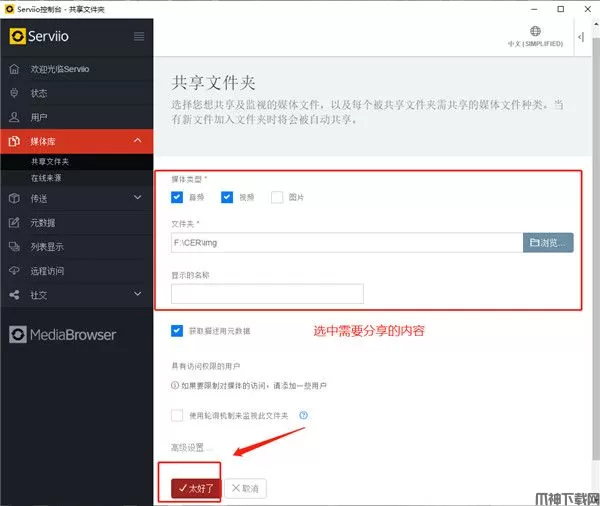Click the users (用户) sidebar icon
This screenshot has width=600, height=506.
pos(14,117)
